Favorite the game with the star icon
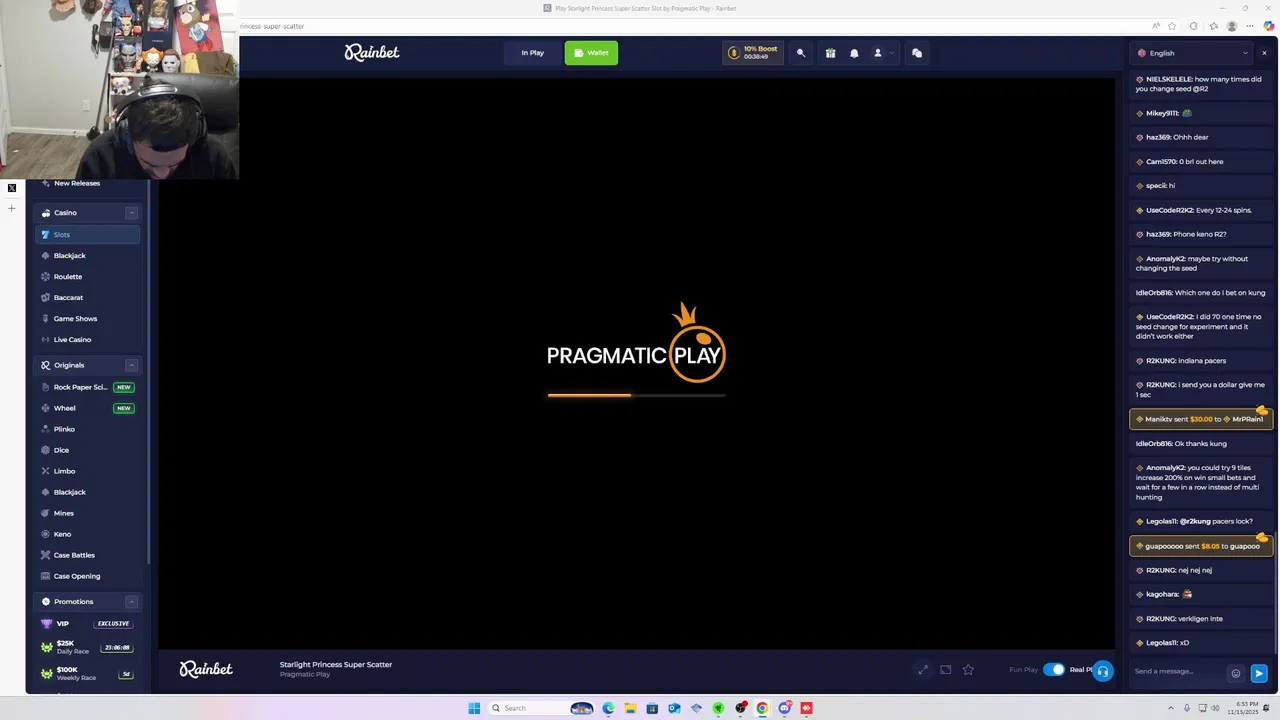 [968, 670]
